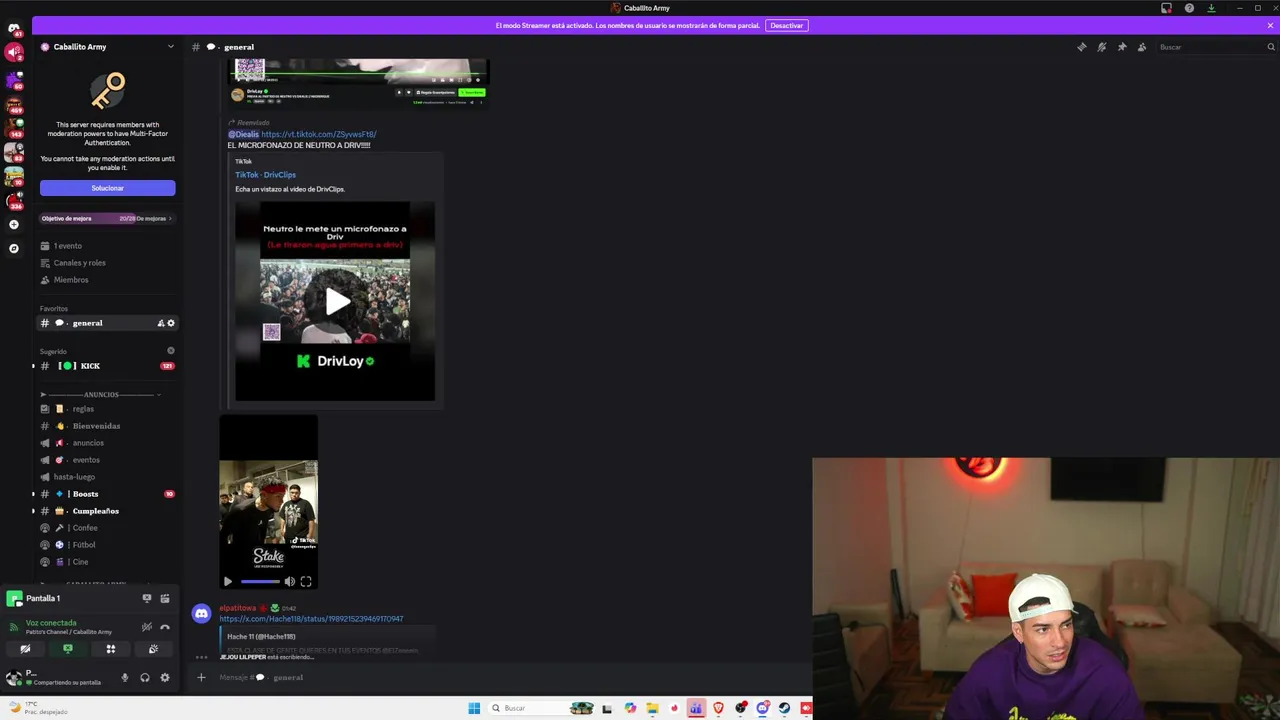The image size is (1280, 720).
Task: Dismiss the Sugerido section close icon
Action: click(x=171, y=351)
